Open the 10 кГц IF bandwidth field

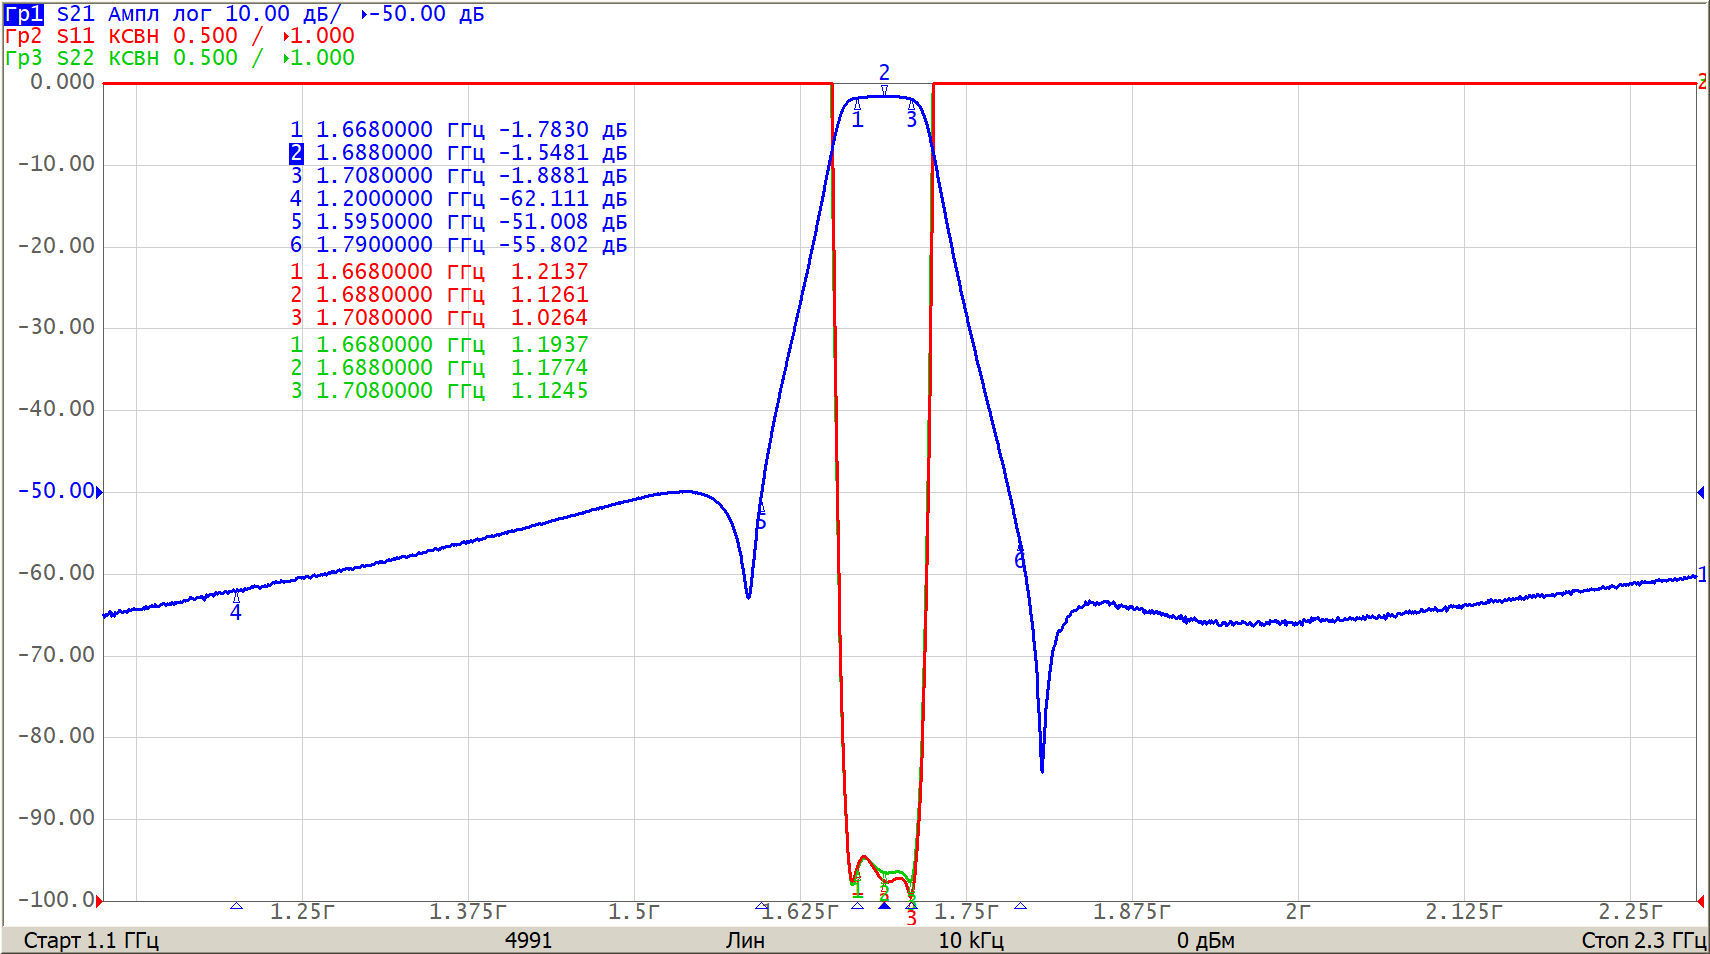tap(970, 940)
